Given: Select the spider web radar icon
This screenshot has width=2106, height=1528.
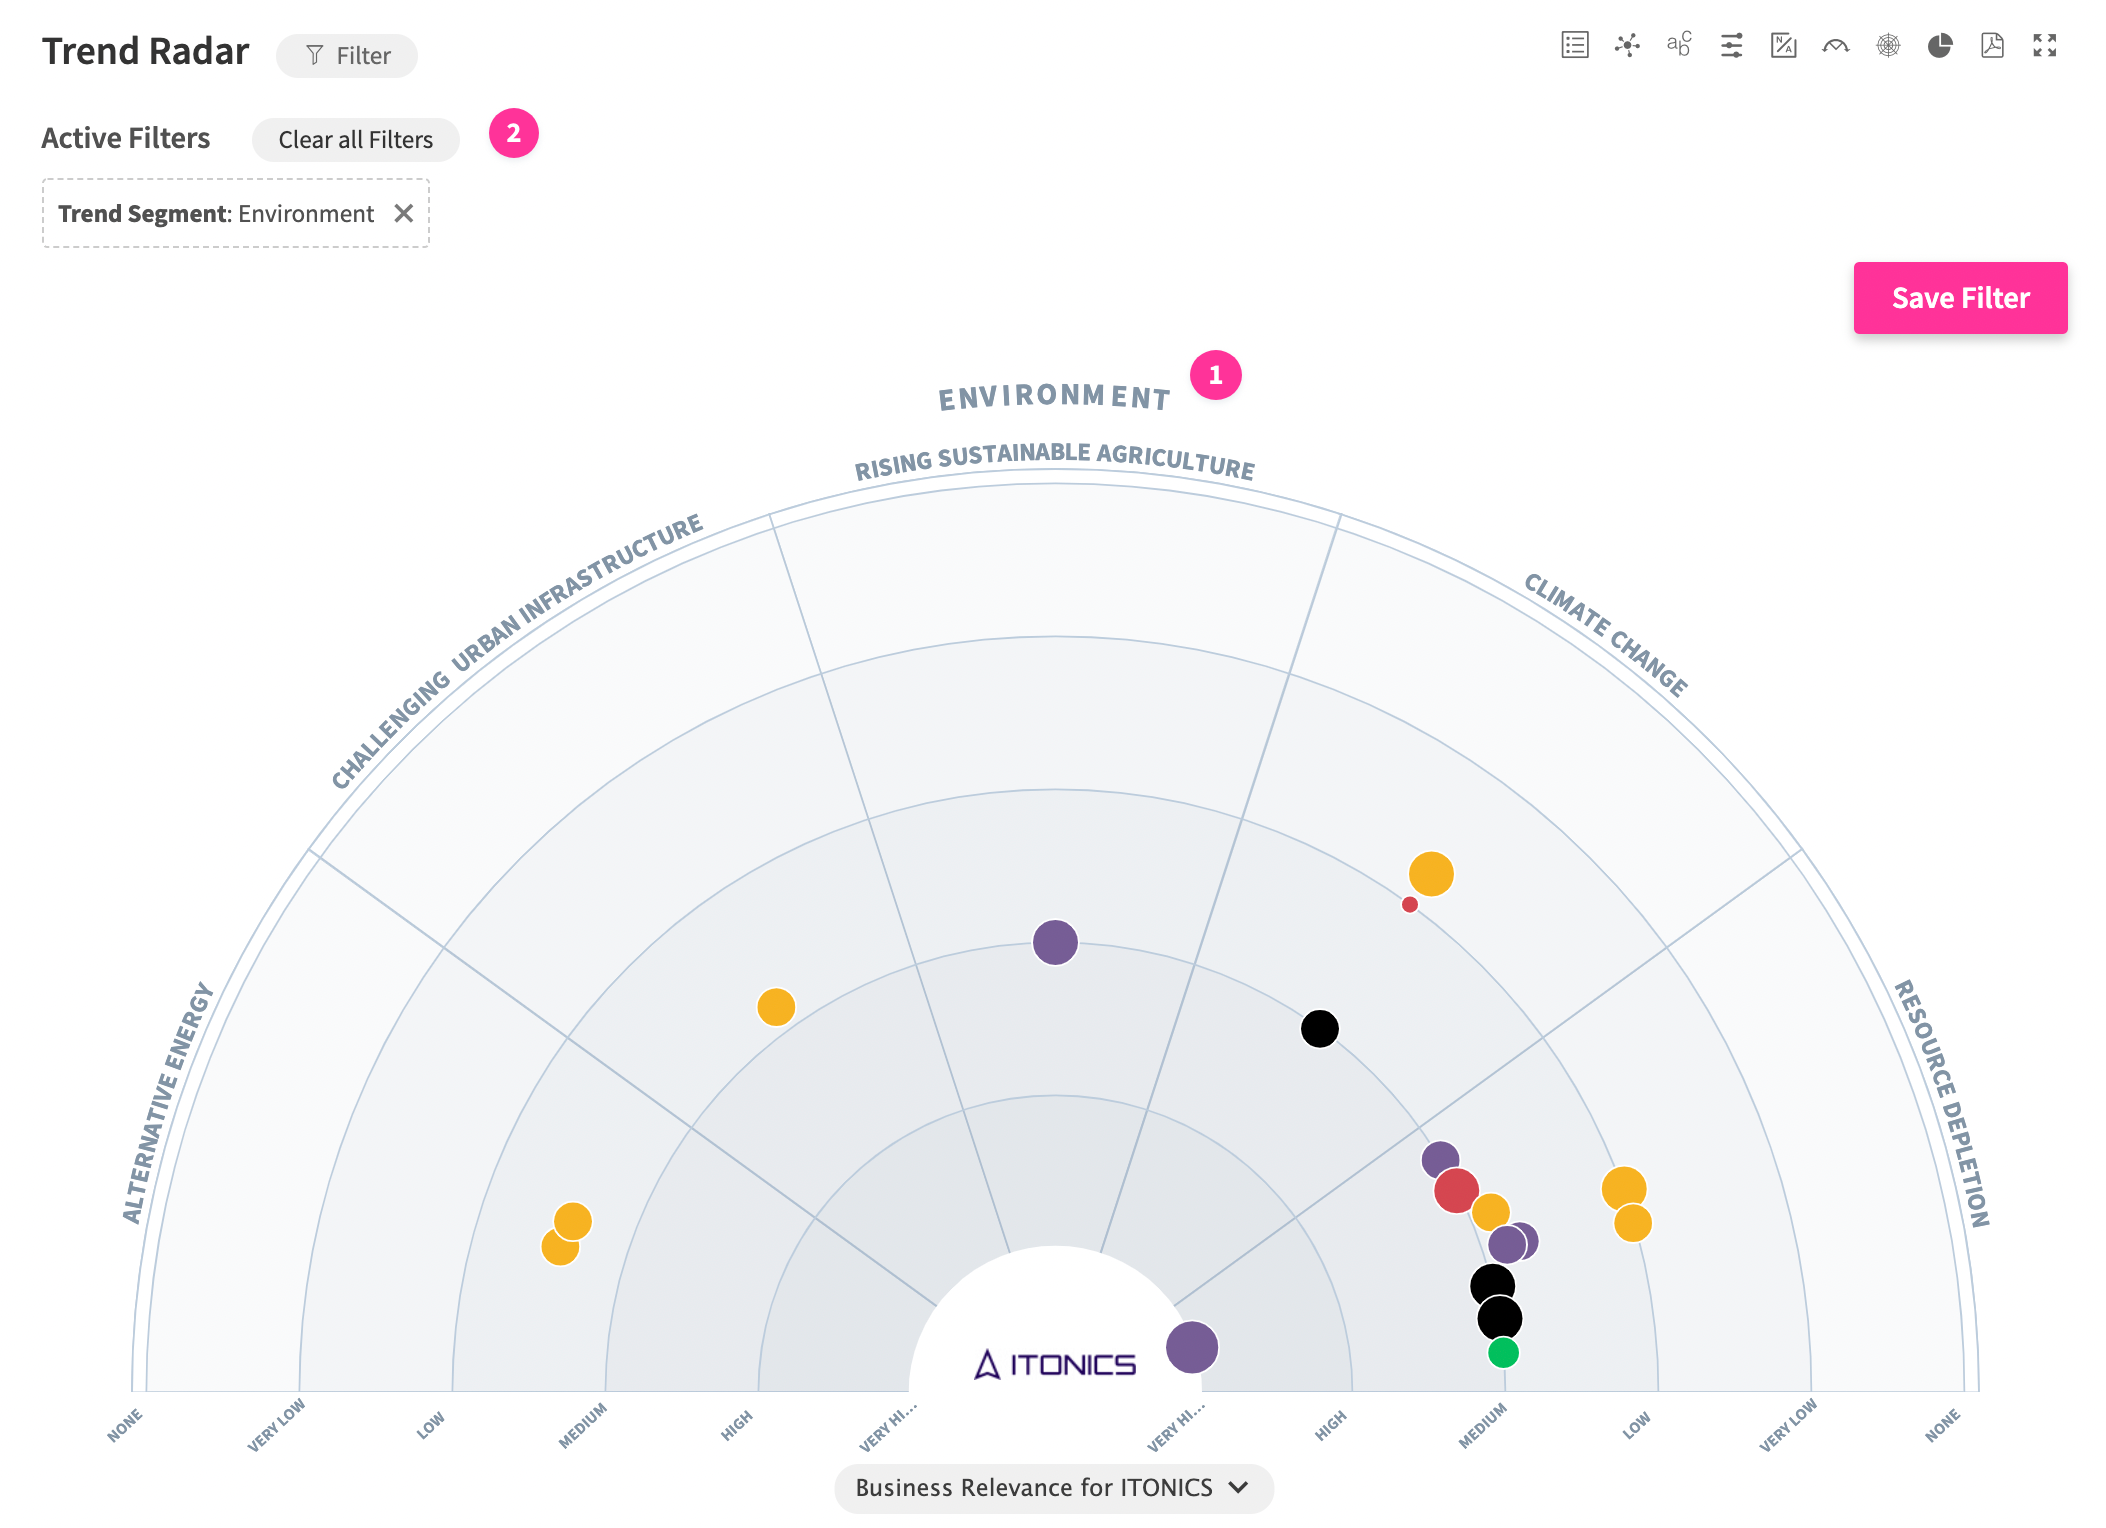Looking at the screenshot, I should pos(1888,45).
